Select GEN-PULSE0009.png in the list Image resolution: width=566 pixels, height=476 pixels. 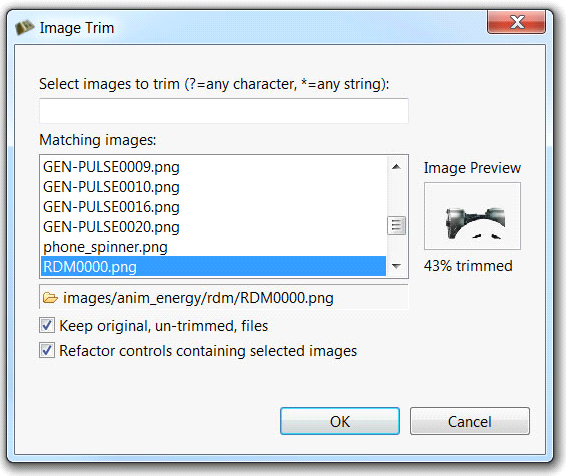pyautogui.click(x=213, y=167)
